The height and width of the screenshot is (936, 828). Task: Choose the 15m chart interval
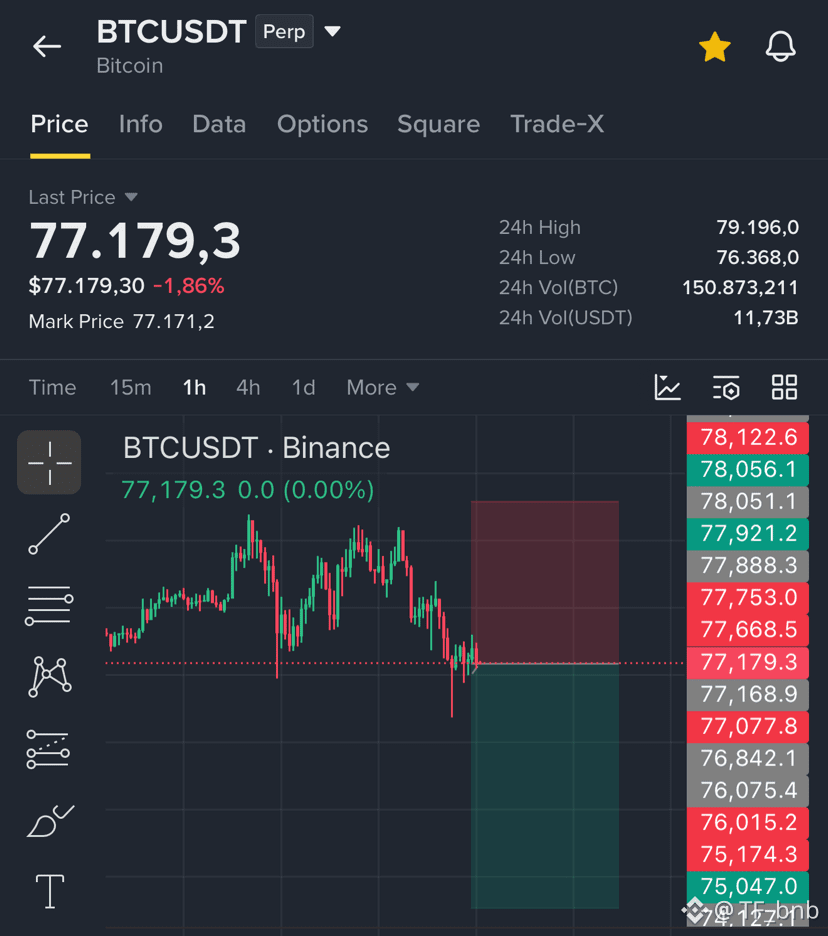pyautogui.click(x=131, y=387)
